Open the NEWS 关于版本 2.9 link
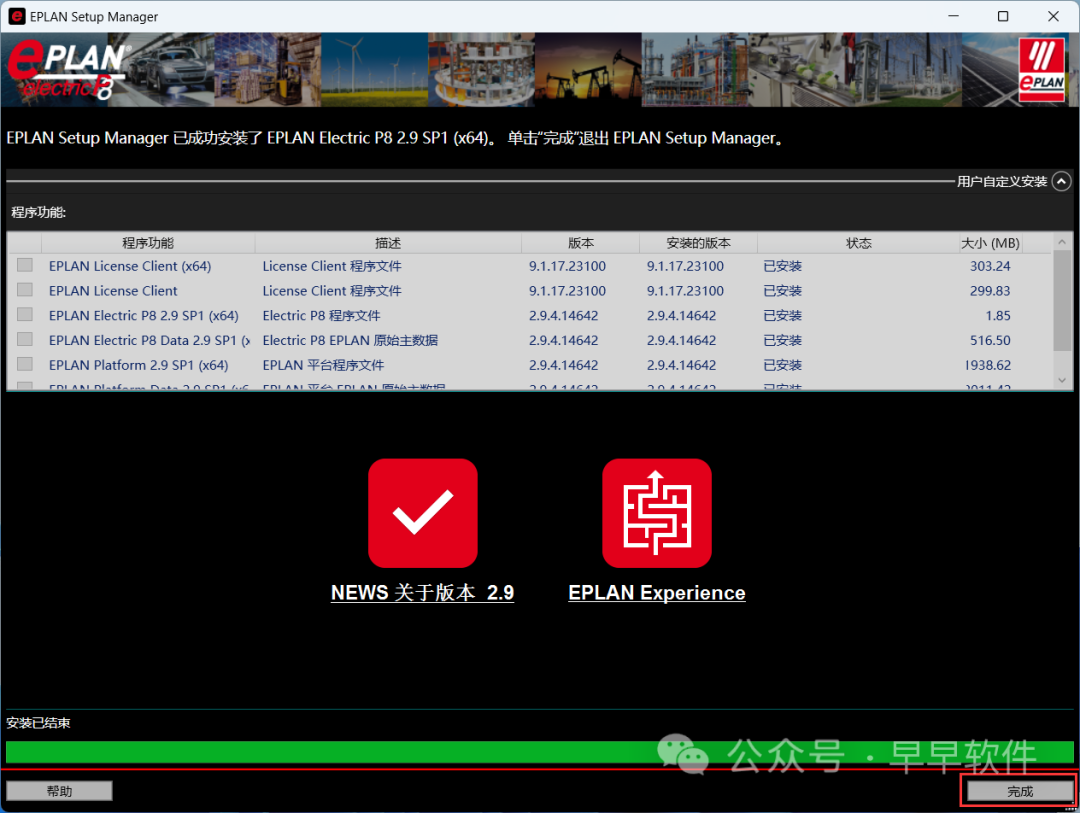 coord(422,593)
